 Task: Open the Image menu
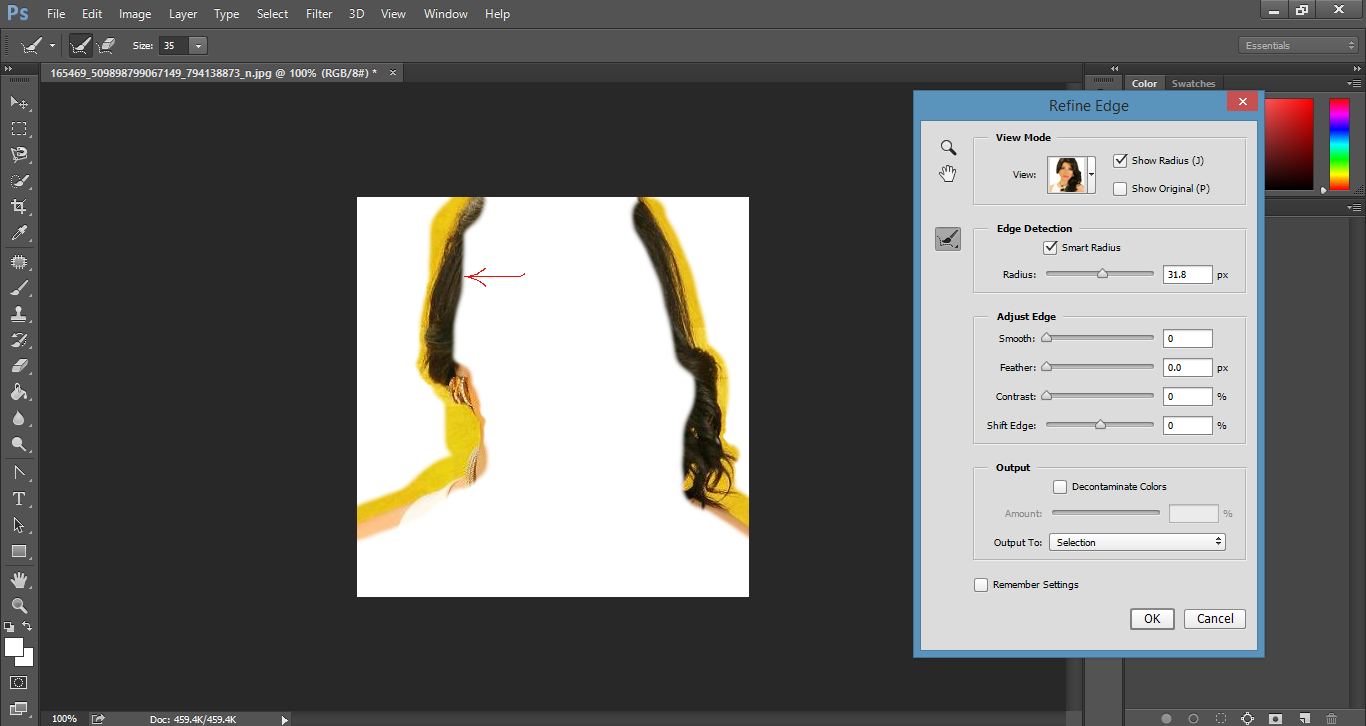click(x=135, y=14)
